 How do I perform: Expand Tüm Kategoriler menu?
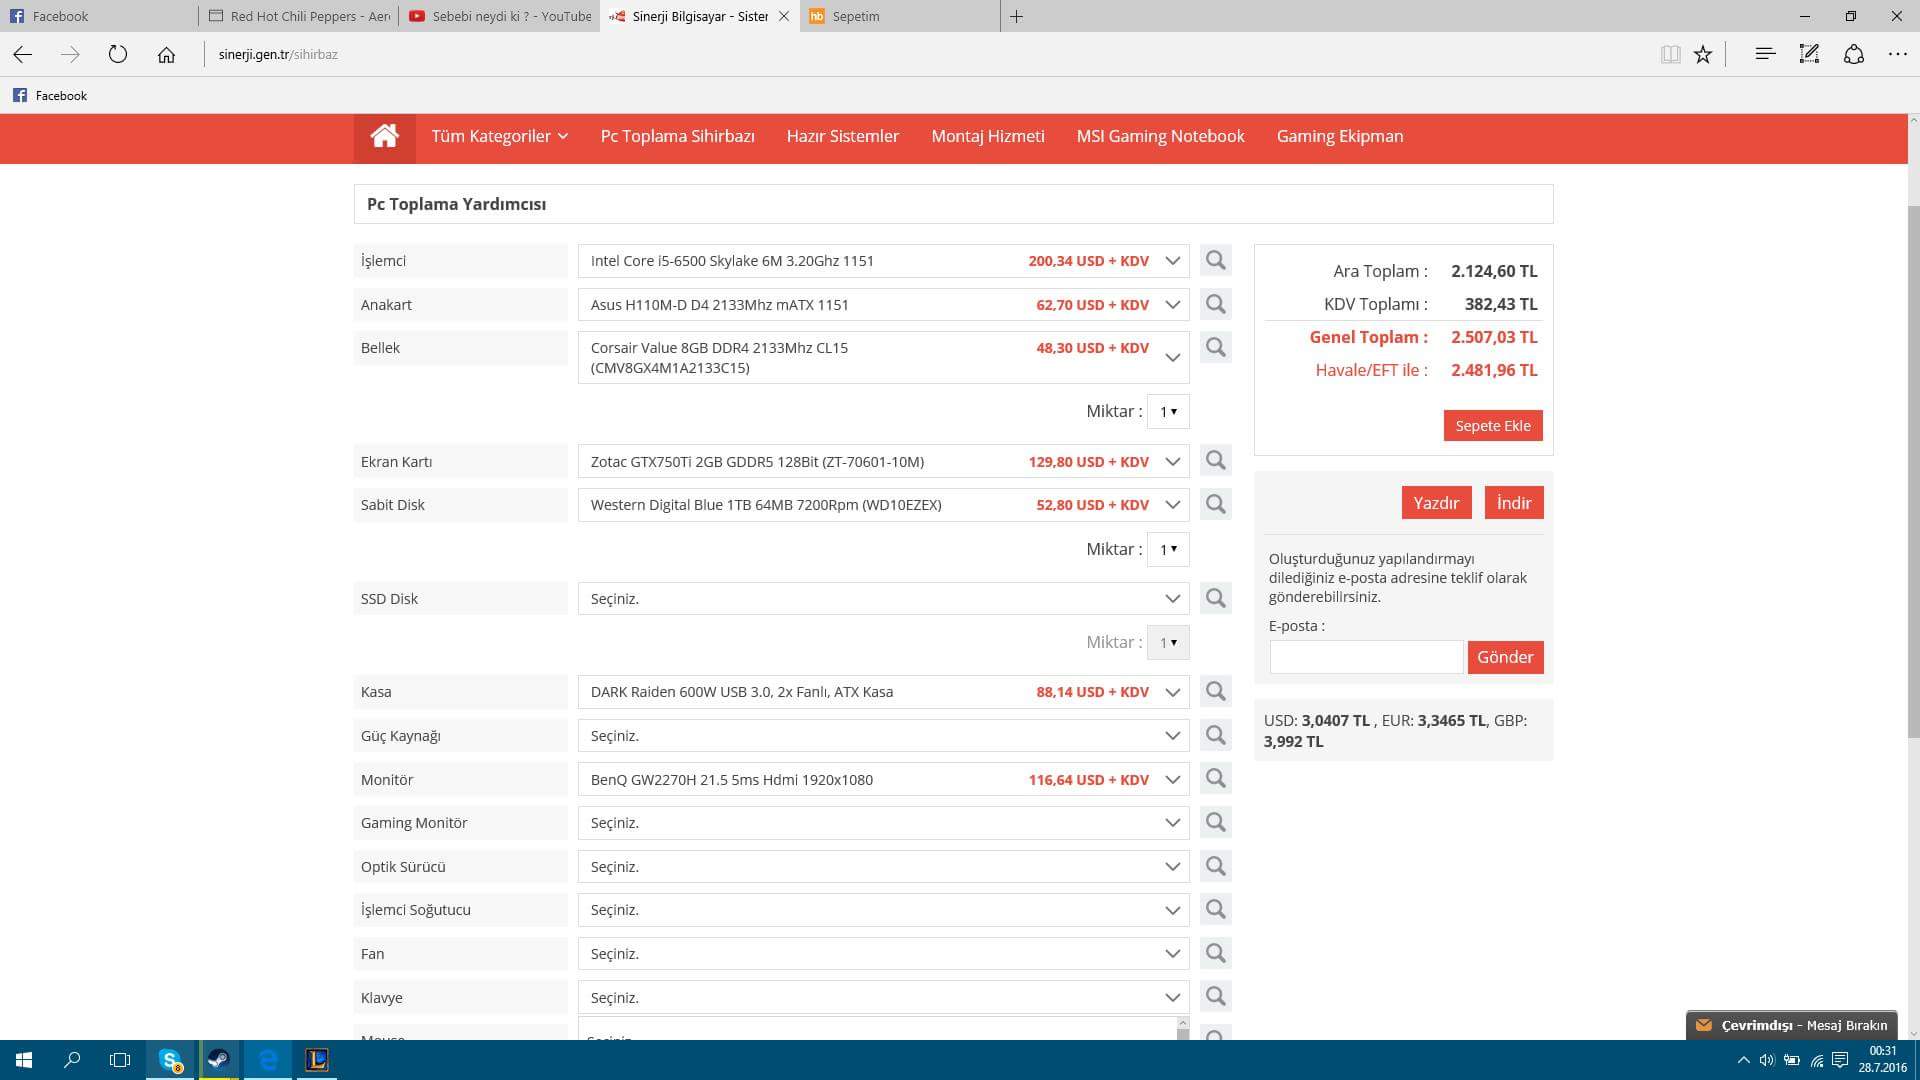(499, 136)
